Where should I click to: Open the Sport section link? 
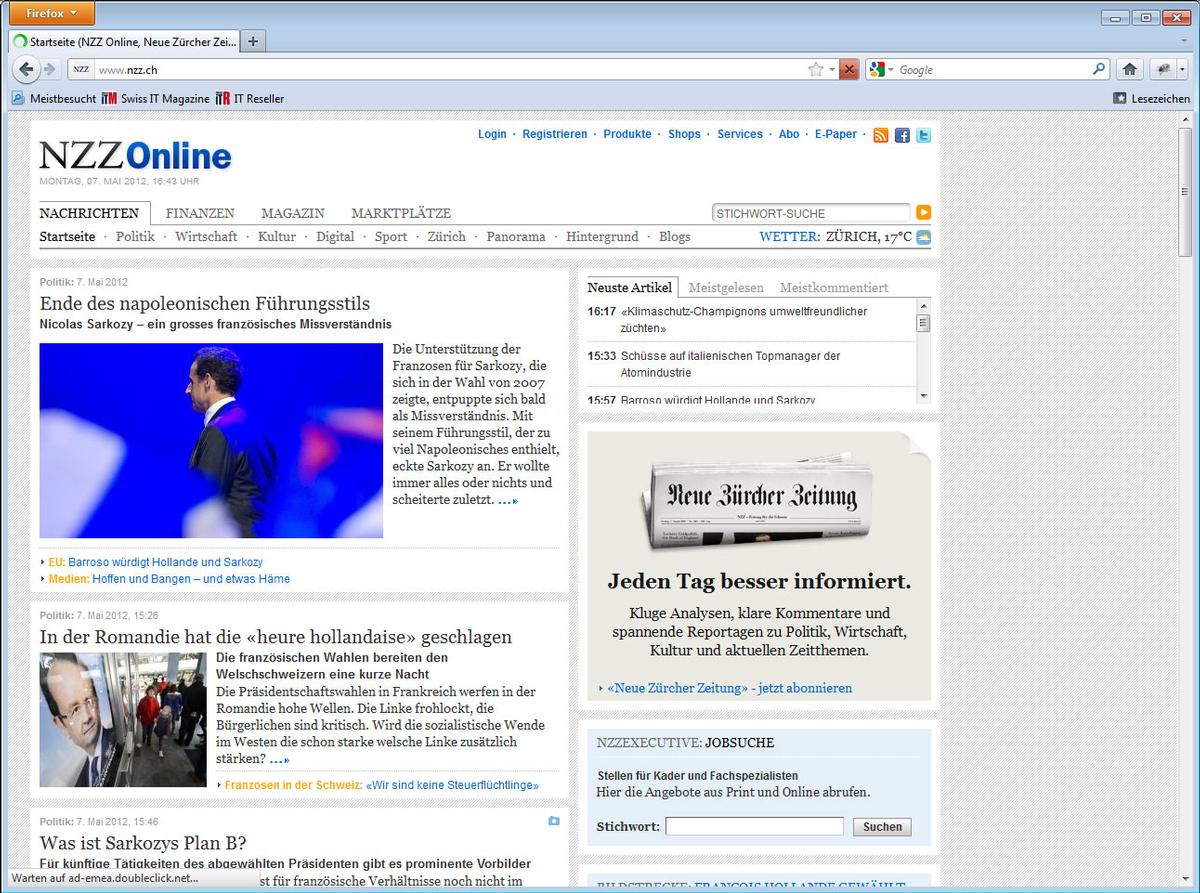(x=391, y=237)
